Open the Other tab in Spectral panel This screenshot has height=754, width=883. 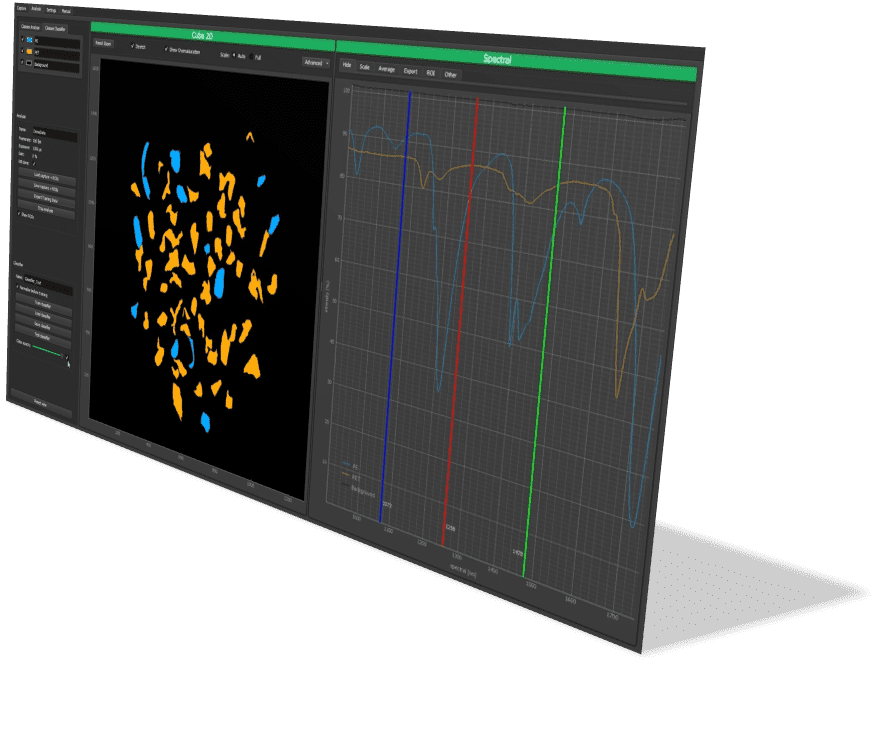(451, 74)
